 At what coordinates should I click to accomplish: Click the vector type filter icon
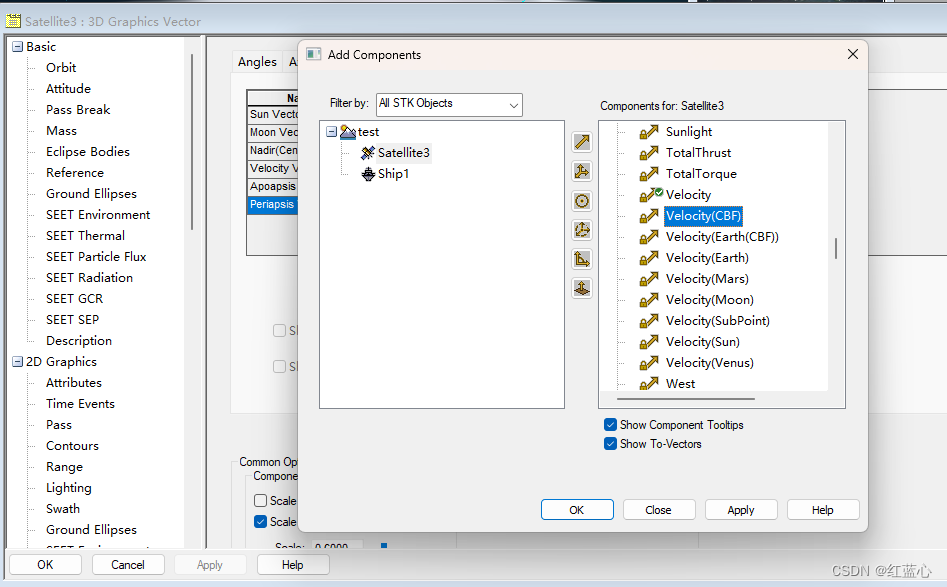pyautogui.click(x=582, y=143)
